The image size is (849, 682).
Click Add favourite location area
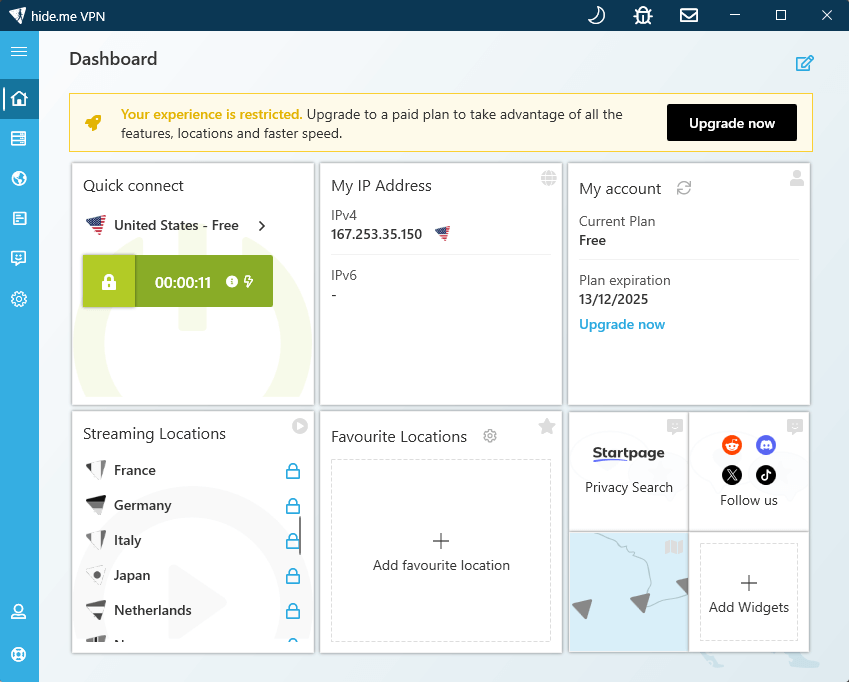[x=441, y=551]
